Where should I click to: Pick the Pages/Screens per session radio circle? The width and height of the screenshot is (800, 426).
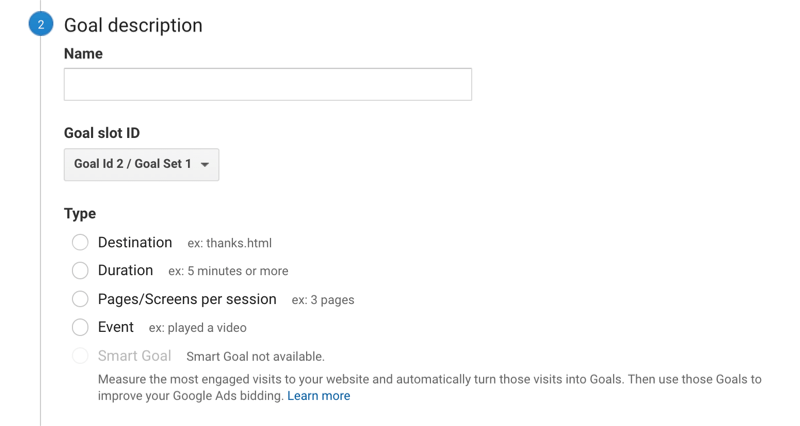click(x=80, y=299)
